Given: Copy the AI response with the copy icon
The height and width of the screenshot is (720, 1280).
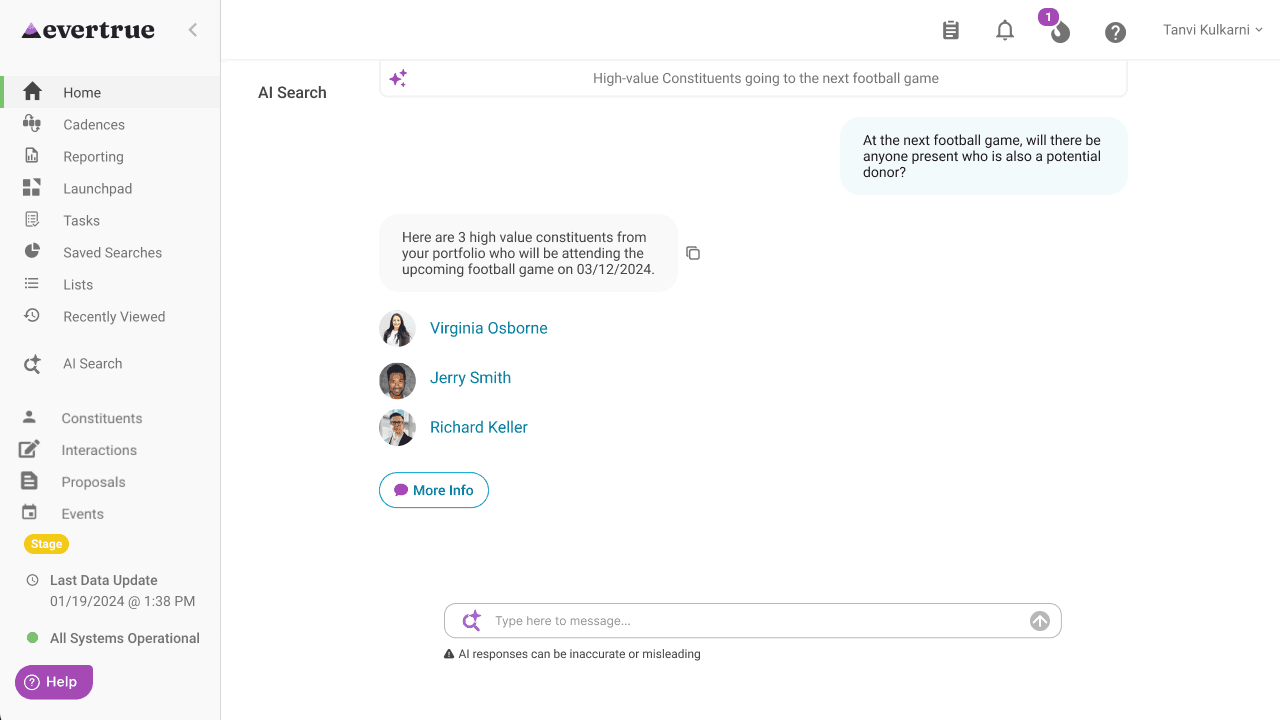Looking at the screenshot, I should (693, 253).
